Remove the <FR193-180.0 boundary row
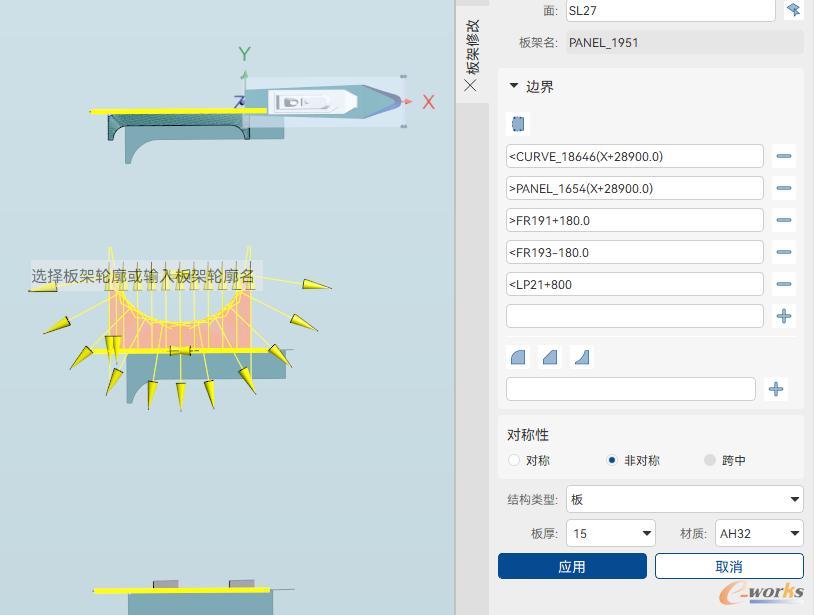814x615 pixels. click(x=783, y=252)
